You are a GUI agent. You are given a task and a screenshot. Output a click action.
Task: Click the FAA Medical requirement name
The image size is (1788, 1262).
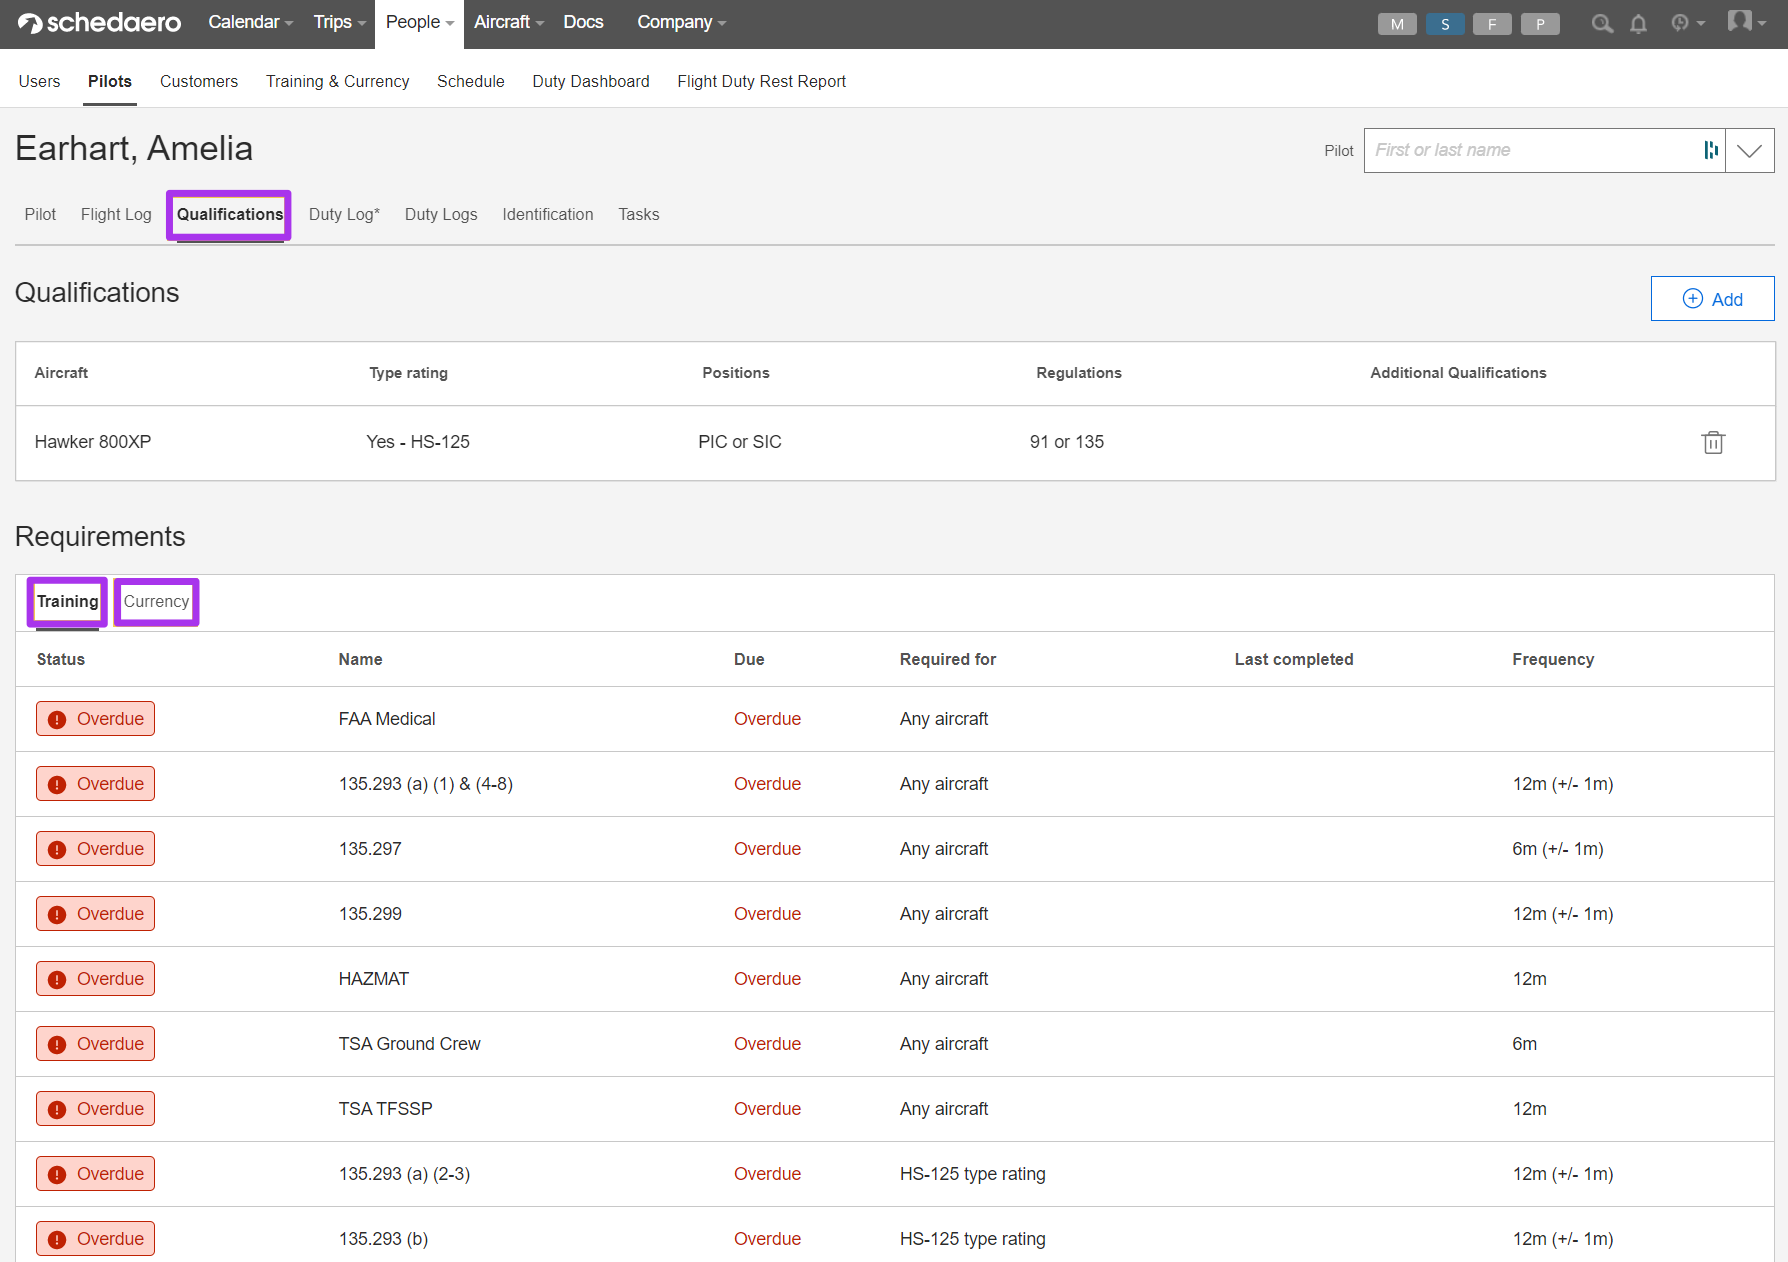[x=387, y=719]
